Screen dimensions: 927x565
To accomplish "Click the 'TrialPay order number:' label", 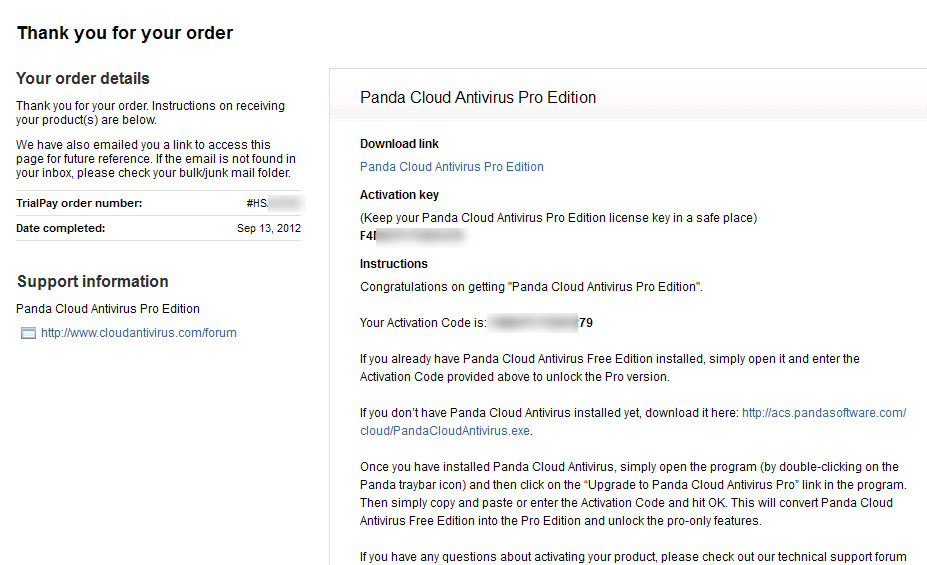I will click(x=79, y=203).
